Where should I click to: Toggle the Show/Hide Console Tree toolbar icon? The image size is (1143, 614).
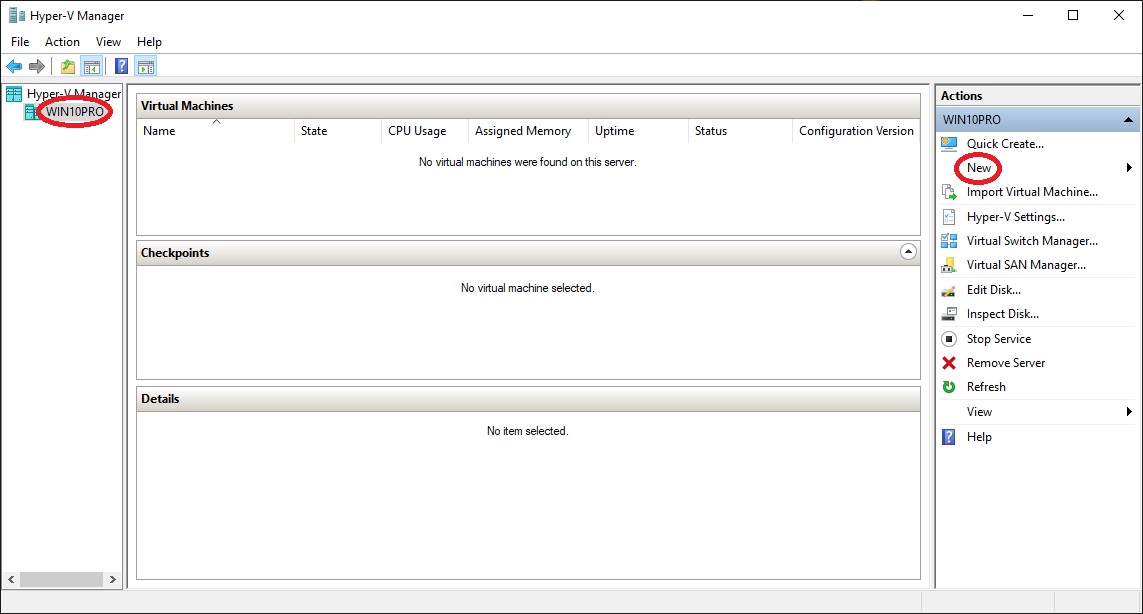click(x=92, y=67)
